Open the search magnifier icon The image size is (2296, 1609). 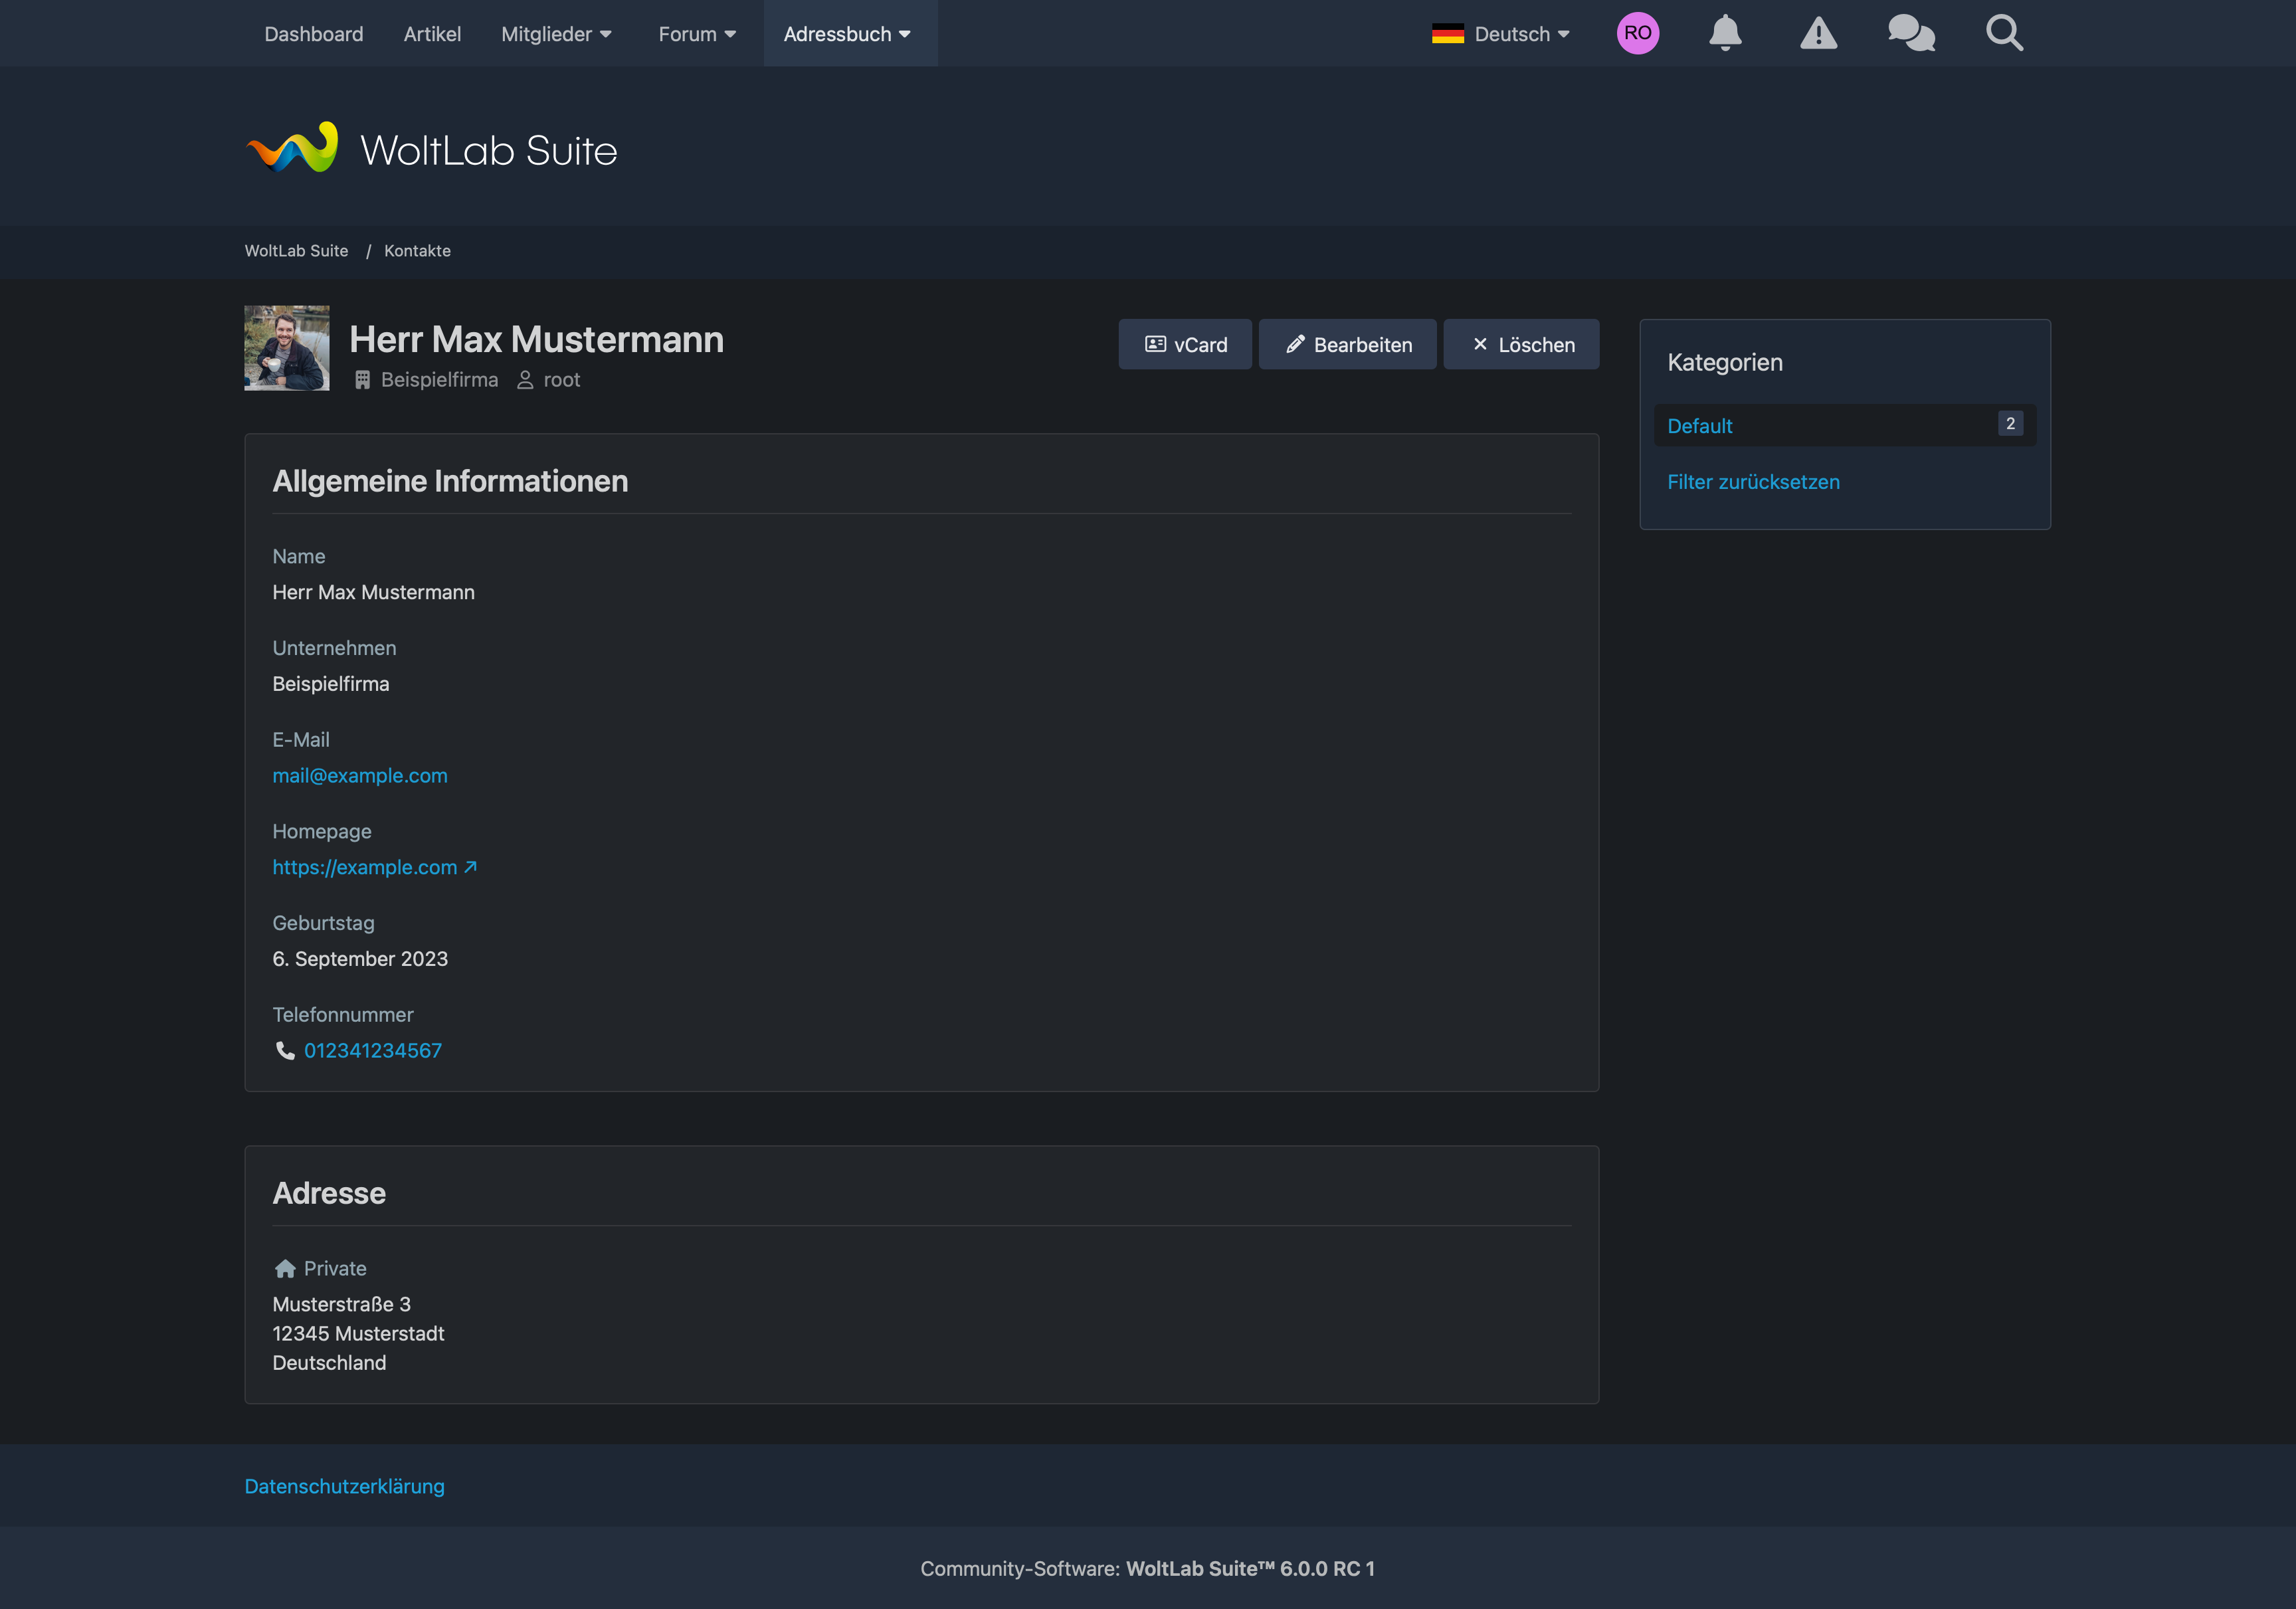pos(2004,33)
